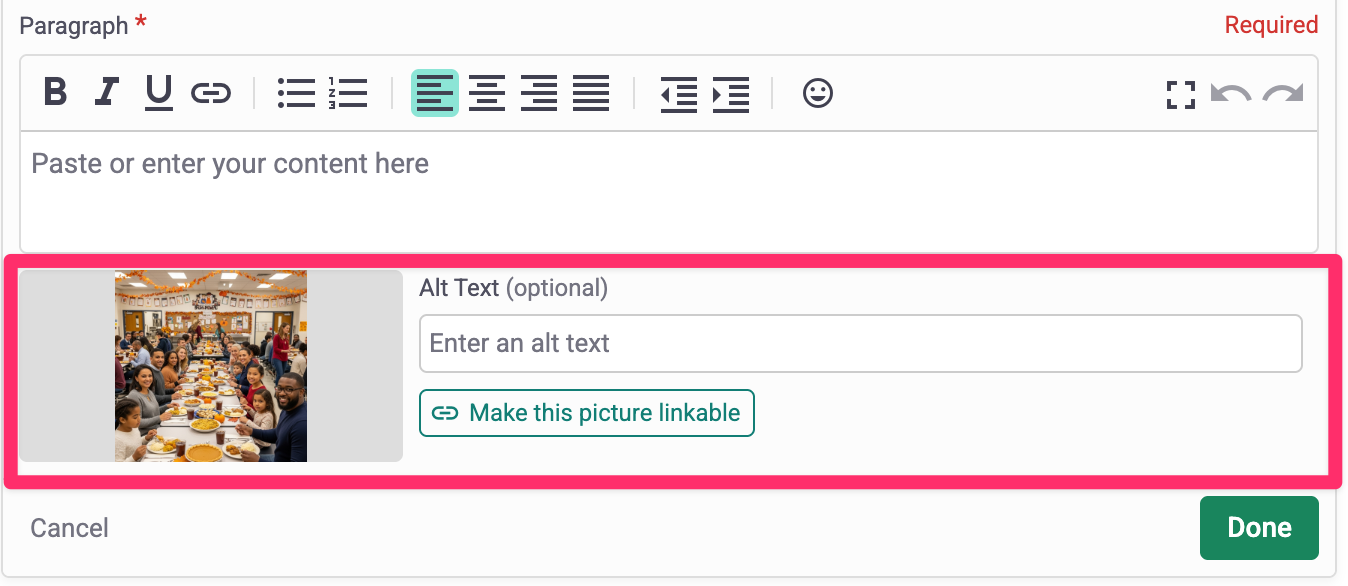1348x586 pixels.
Task: Center align the paragraph text
Action: [487, 93]
